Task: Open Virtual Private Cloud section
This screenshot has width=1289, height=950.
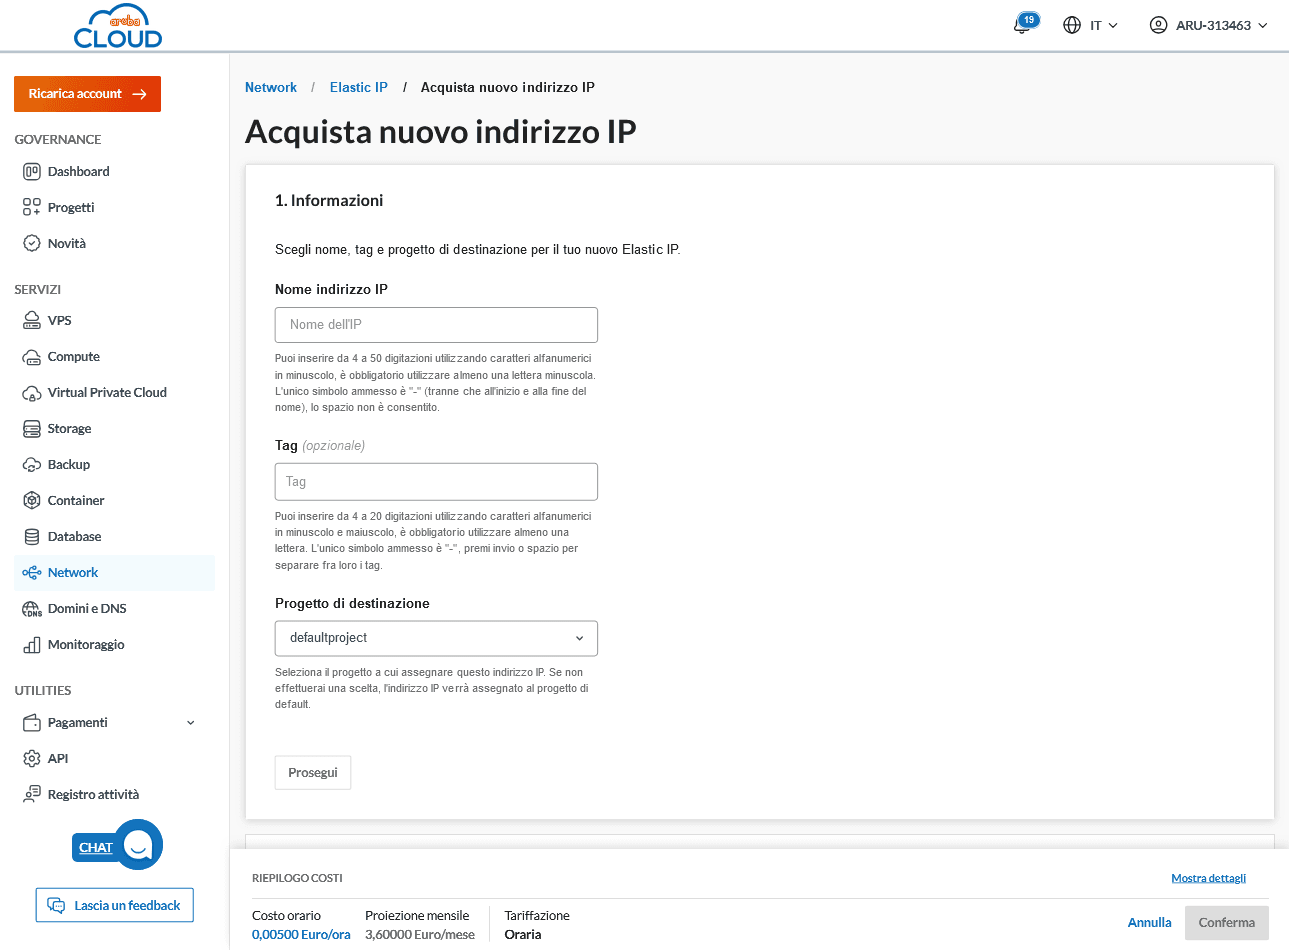Action: pos(107,393)
